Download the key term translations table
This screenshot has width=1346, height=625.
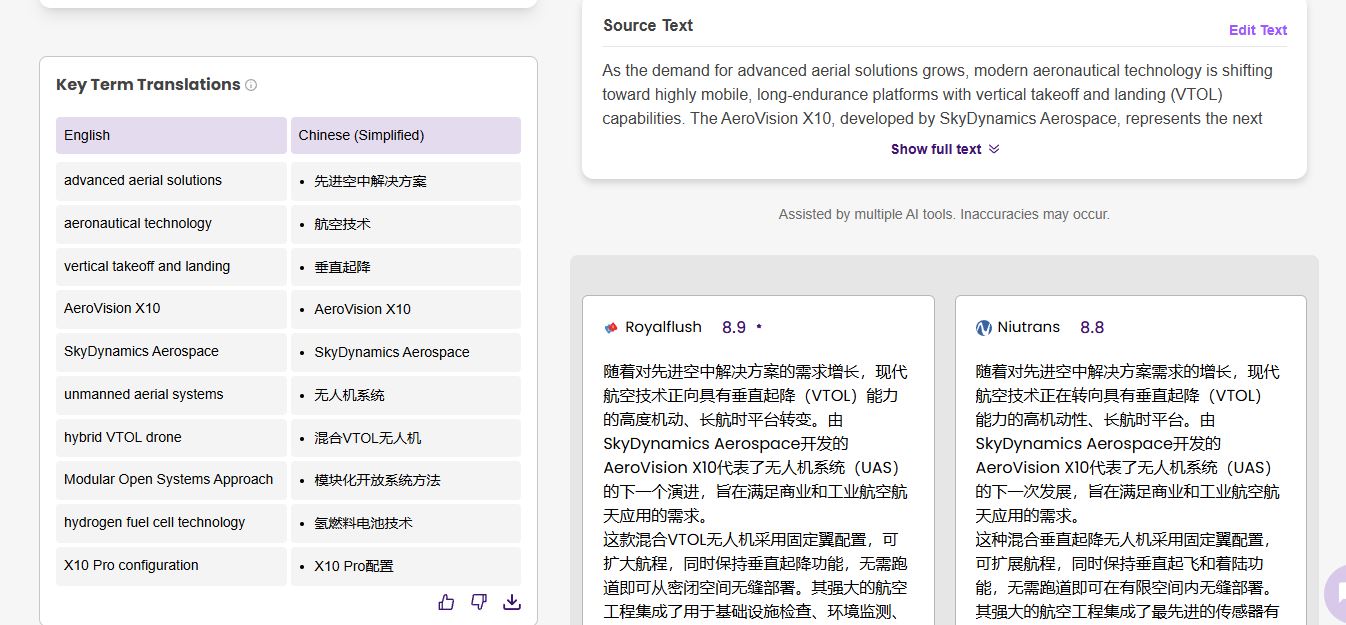coord(512,601)
